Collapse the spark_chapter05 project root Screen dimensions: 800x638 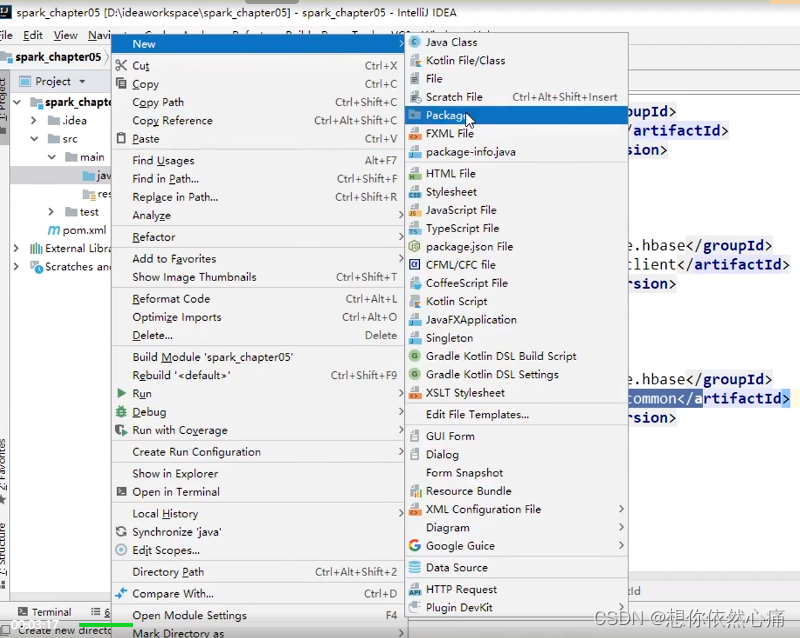pos(17,103)
